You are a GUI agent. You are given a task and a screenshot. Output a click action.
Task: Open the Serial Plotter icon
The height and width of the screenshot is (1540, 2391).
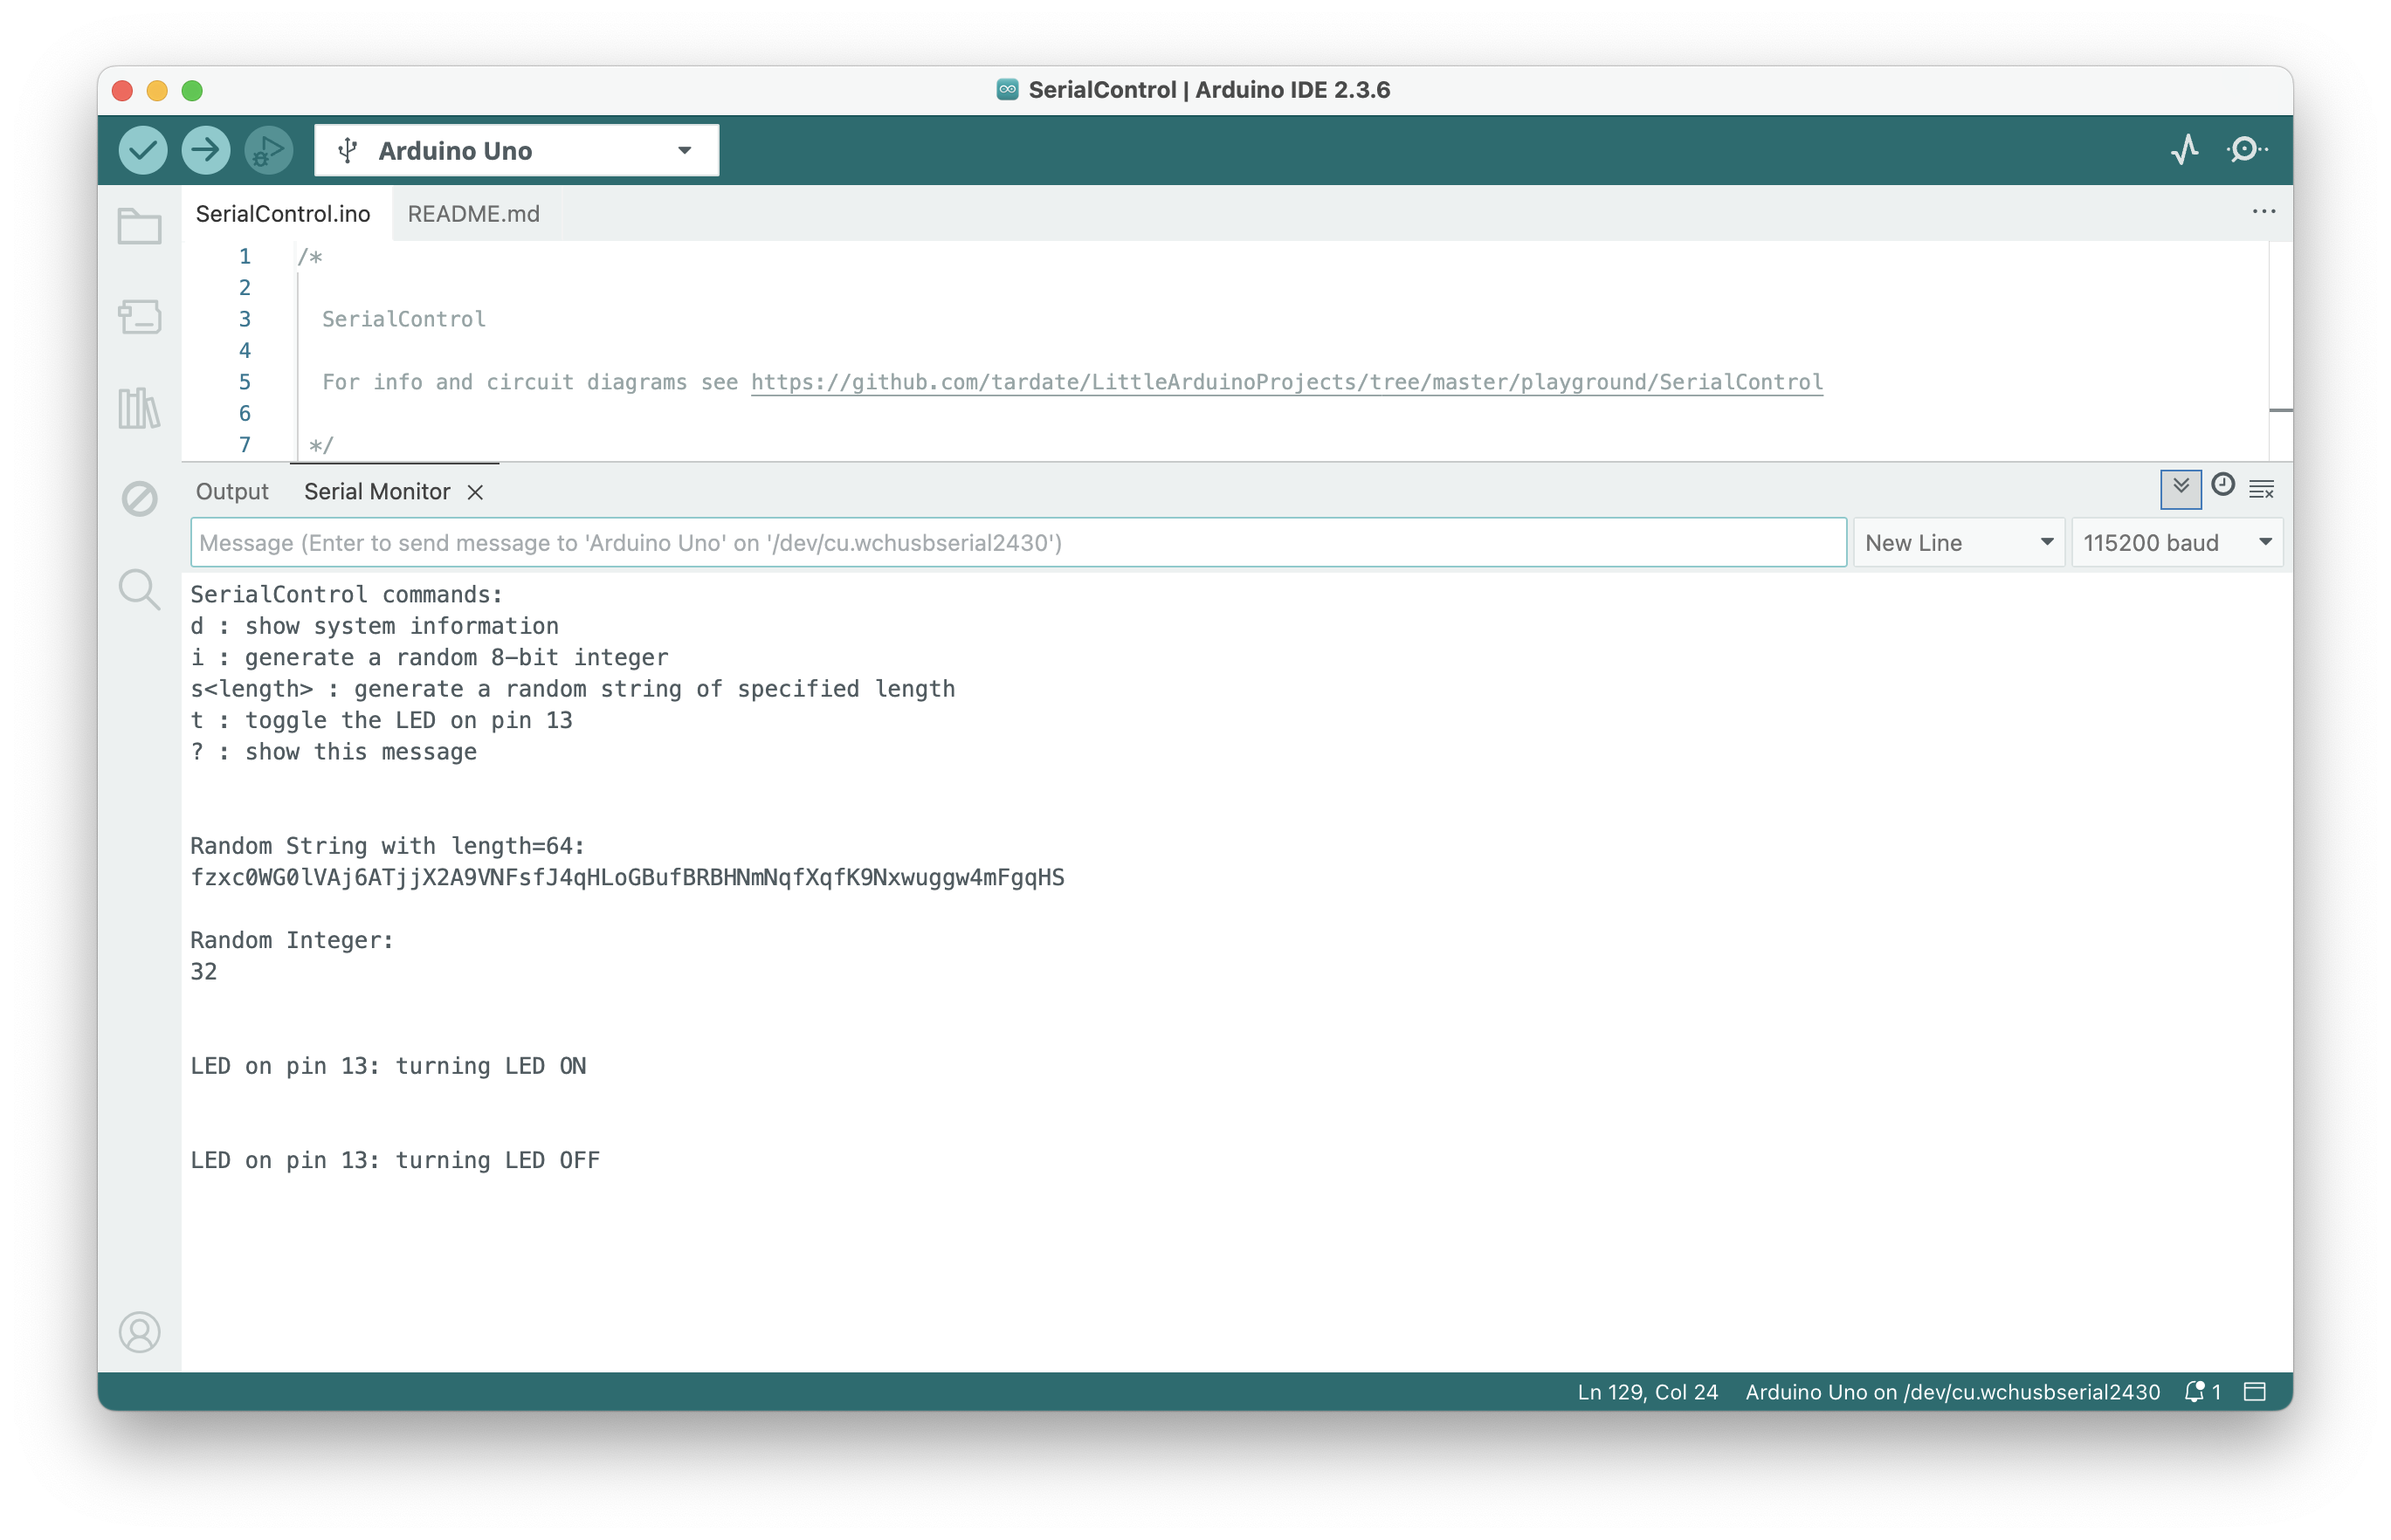click(x=2185, y=150)
